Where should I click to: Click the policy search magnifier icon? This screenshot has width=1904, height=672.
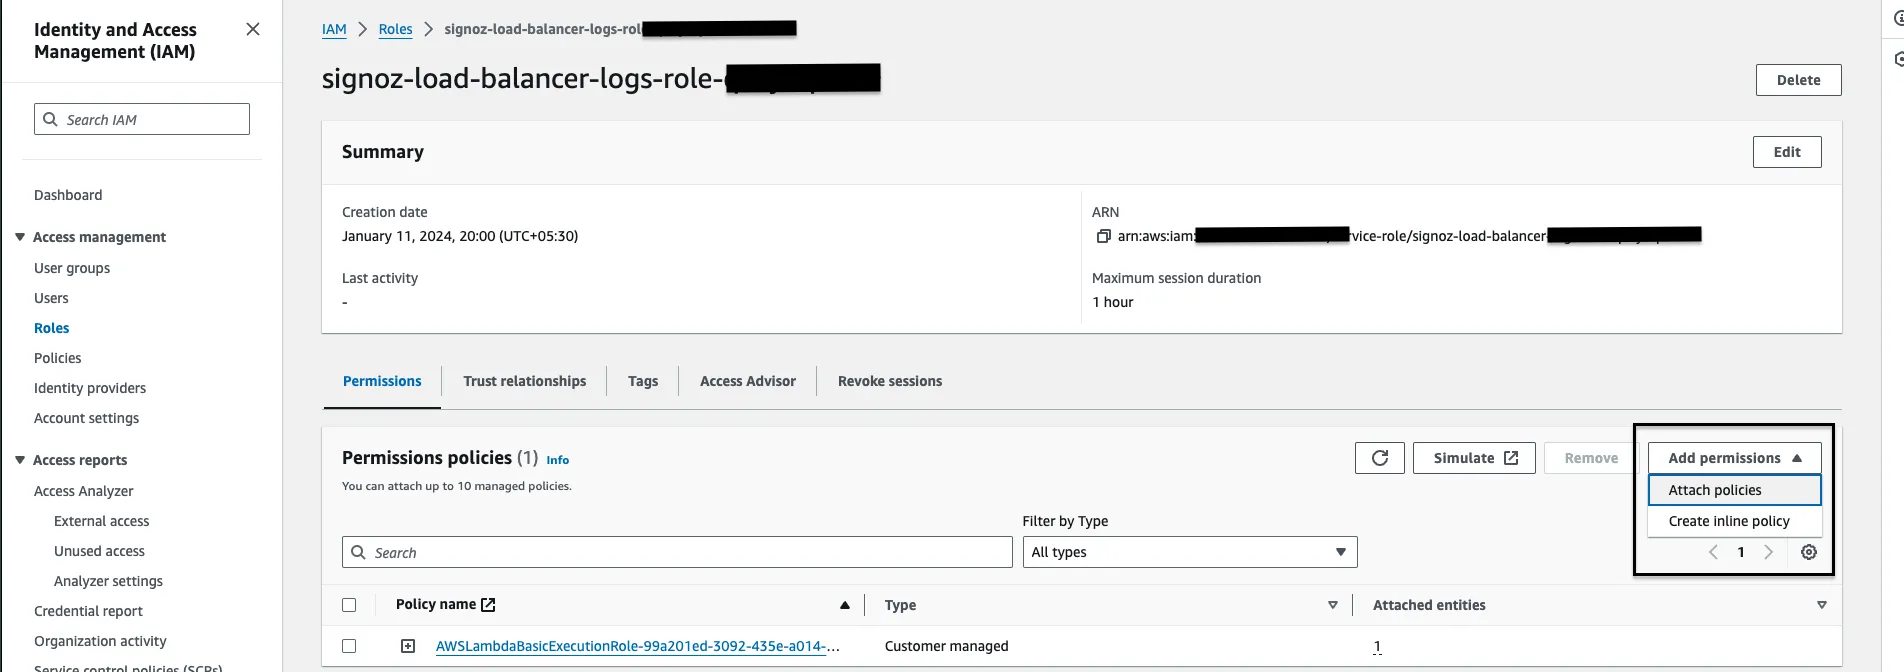(x=358, y=552)
